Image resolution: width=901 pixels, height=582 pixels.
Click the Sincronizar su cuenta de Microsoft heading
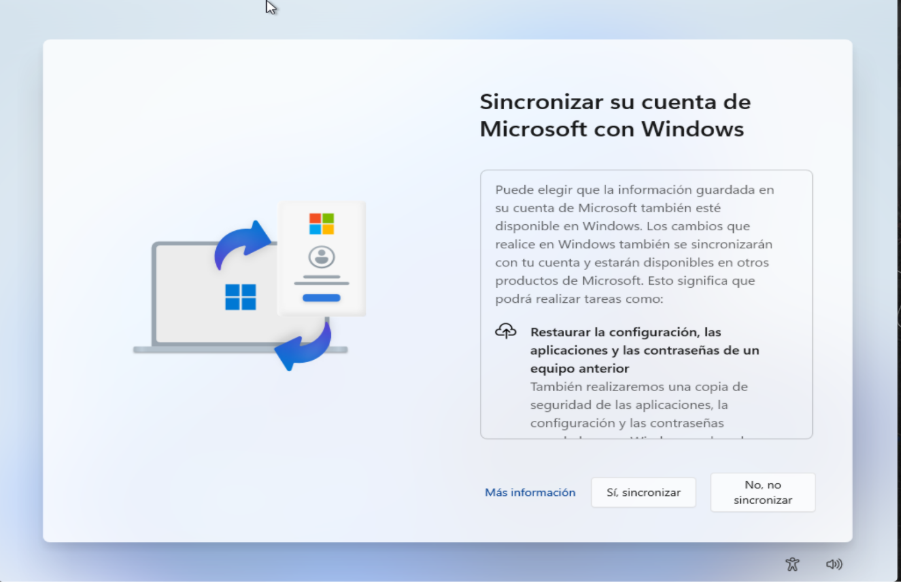pyautogui.click(x=614, y=115)
